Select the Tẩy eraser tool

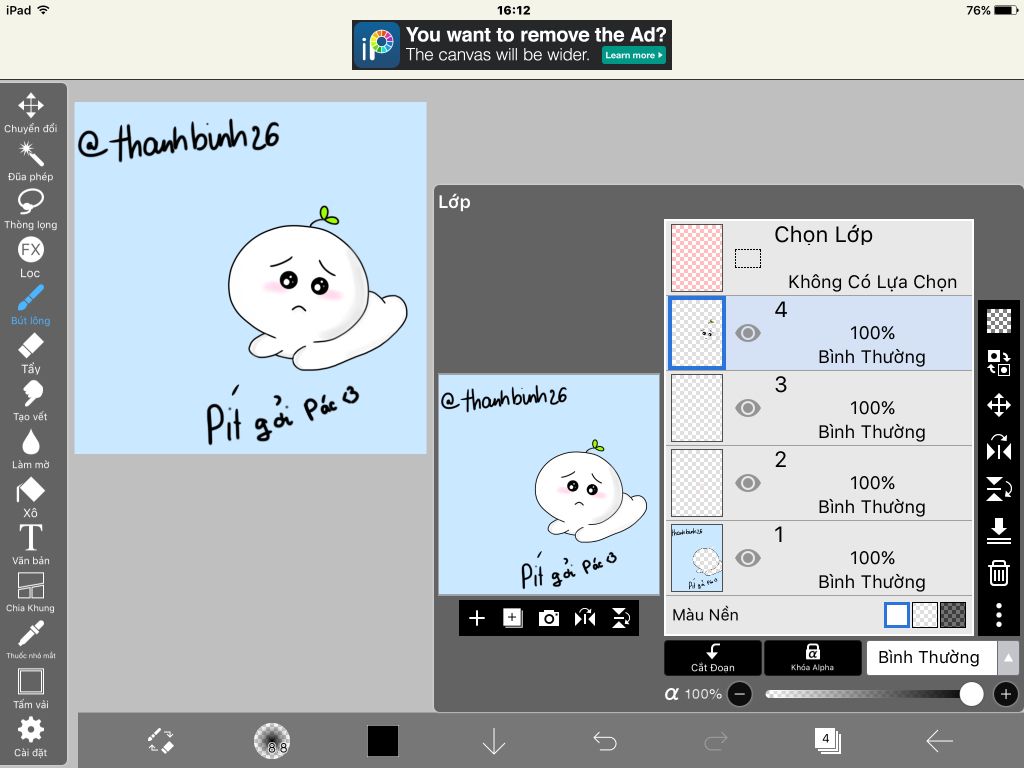pyautogui.click(x=31, y=353)
